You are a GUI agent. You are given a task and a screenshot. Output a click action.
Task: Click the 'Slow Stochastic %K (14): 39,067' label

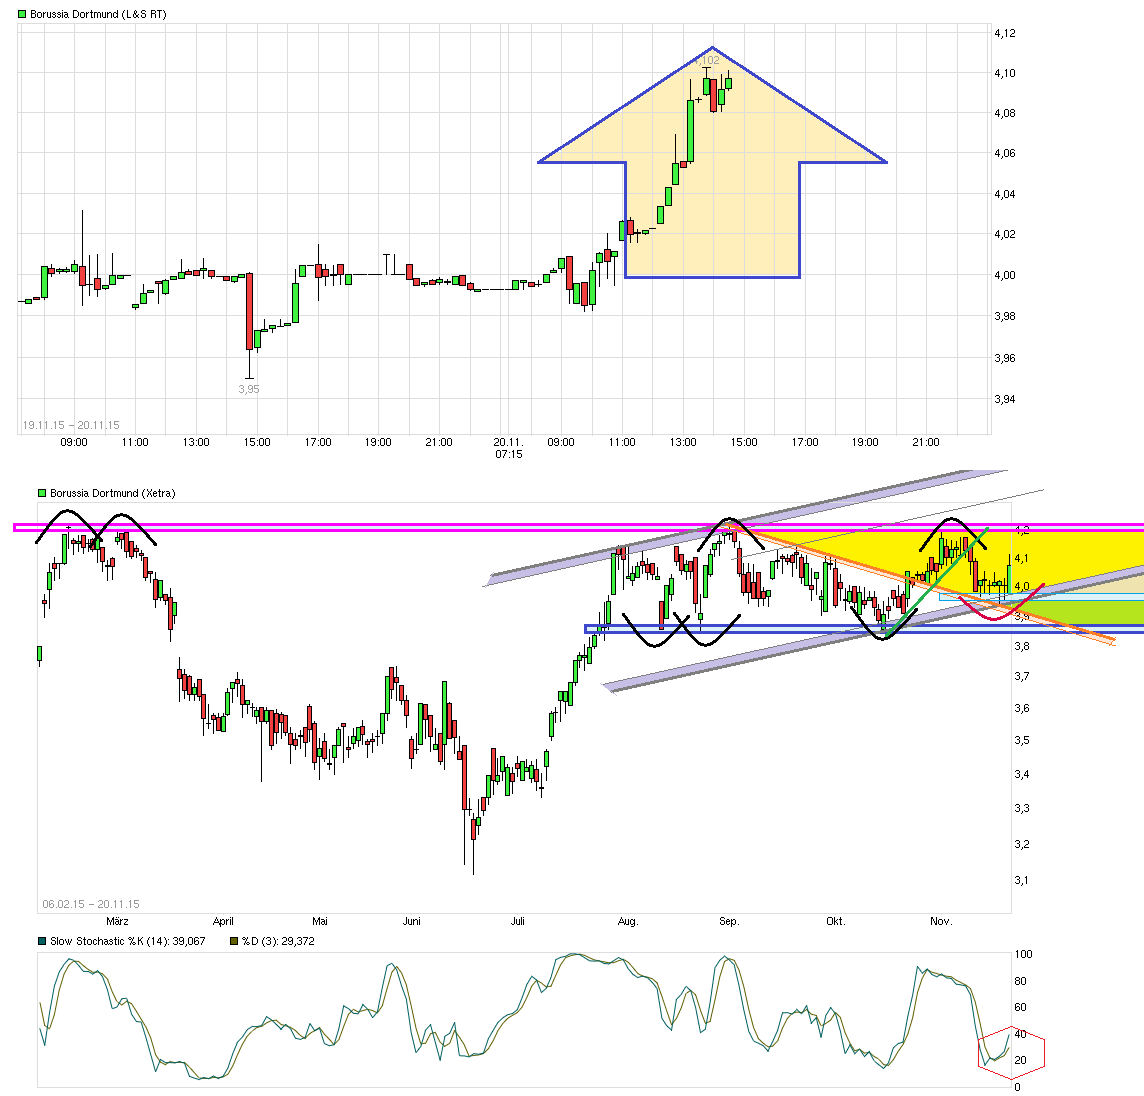128,941
